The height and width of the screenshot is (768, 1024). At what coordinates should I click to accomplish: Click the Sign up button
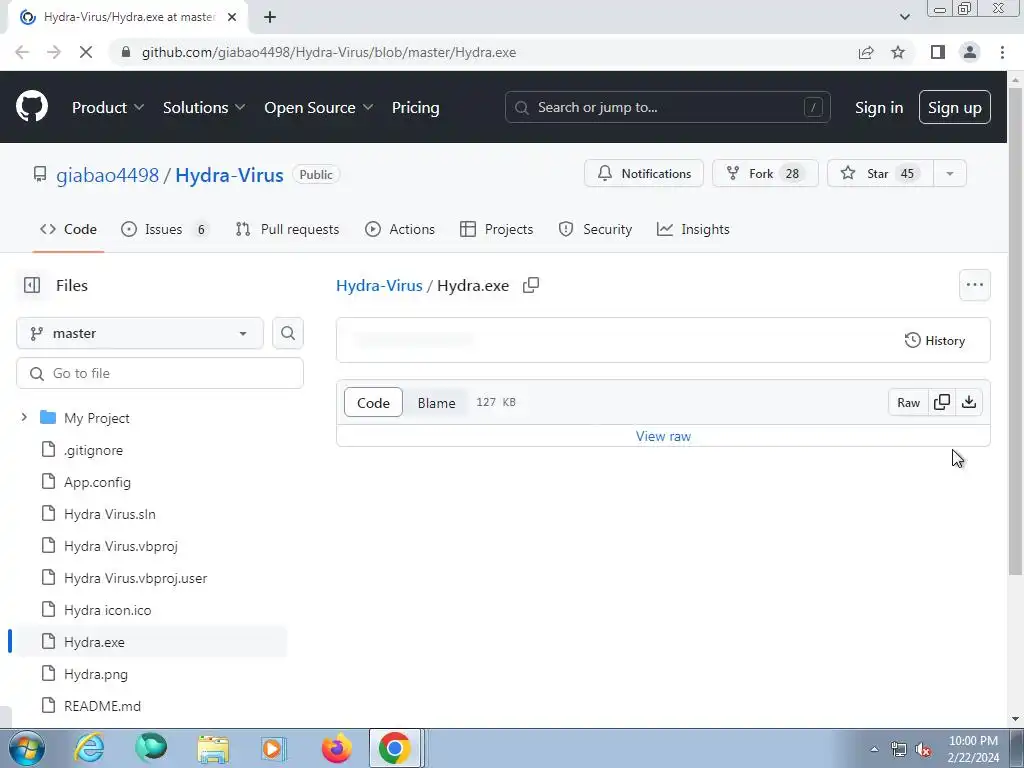[954, 107]
